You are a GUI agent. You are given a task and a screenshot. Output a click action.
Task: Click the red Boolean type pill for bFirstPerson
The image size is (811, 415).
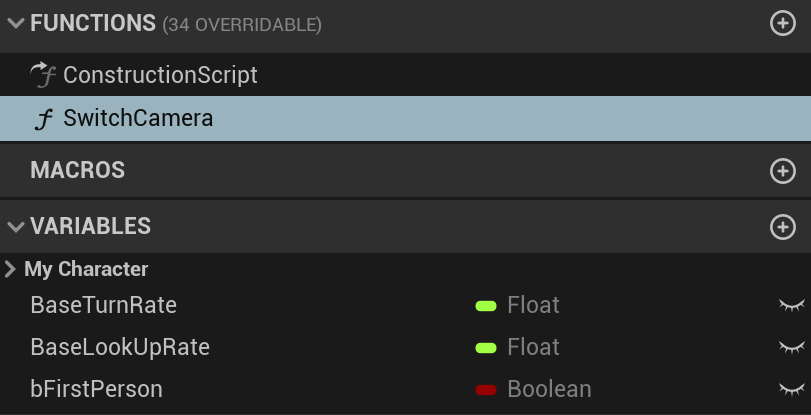[x=486, y=389]
